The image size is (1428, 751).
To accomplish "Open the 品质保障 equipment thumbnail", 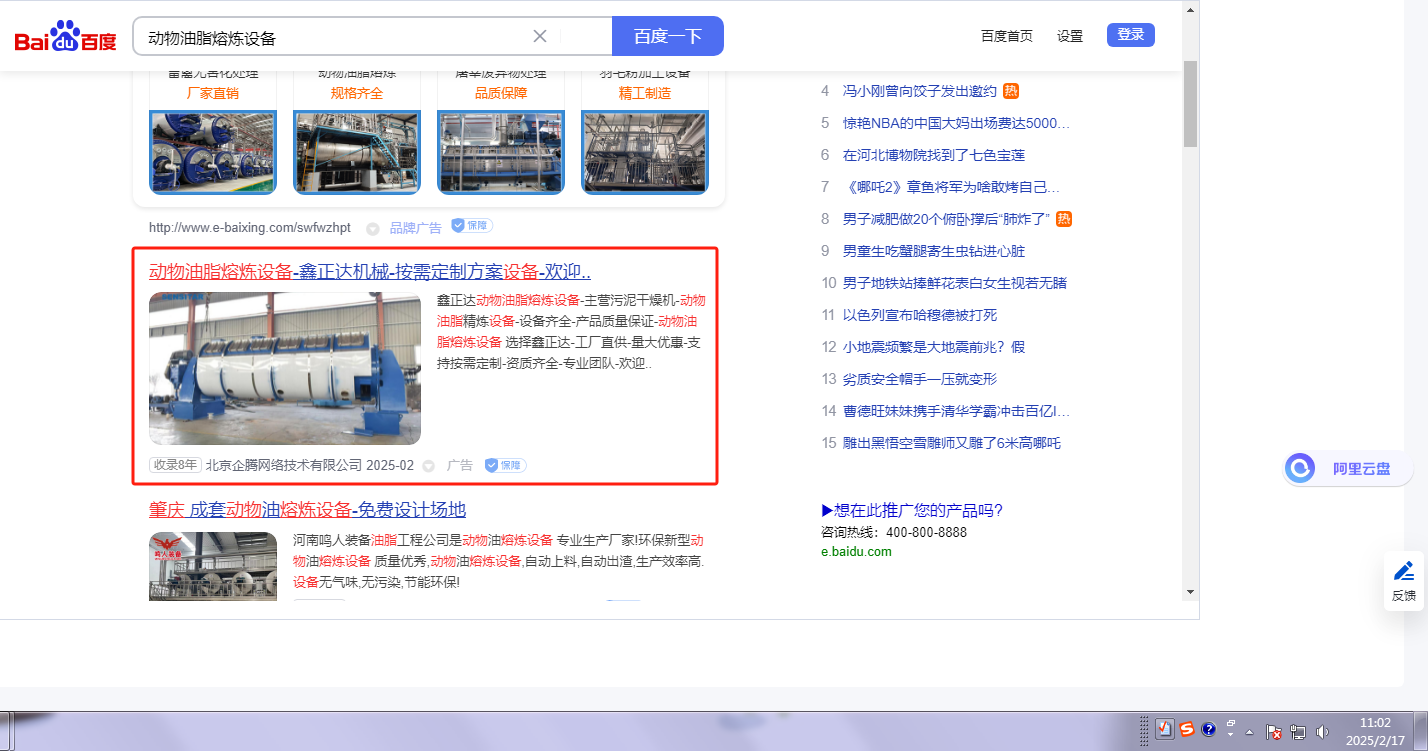I will coord(501,152).
